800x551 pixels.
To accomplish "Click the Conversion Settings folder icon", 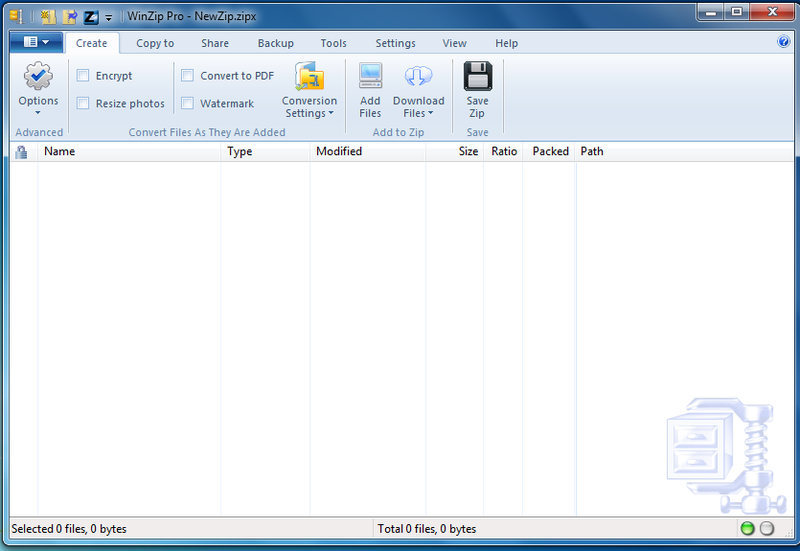I will 310,77.
